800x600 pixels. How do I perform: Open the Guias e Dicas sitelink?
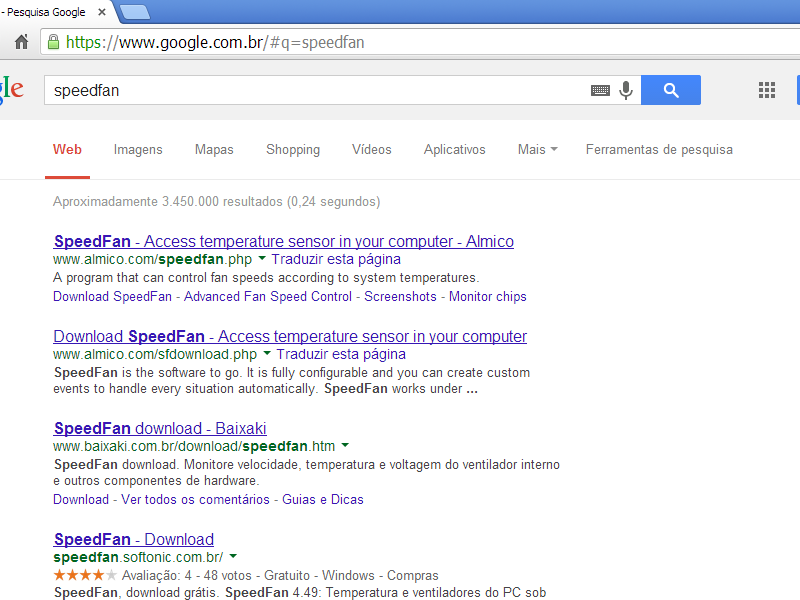(323, 499)
